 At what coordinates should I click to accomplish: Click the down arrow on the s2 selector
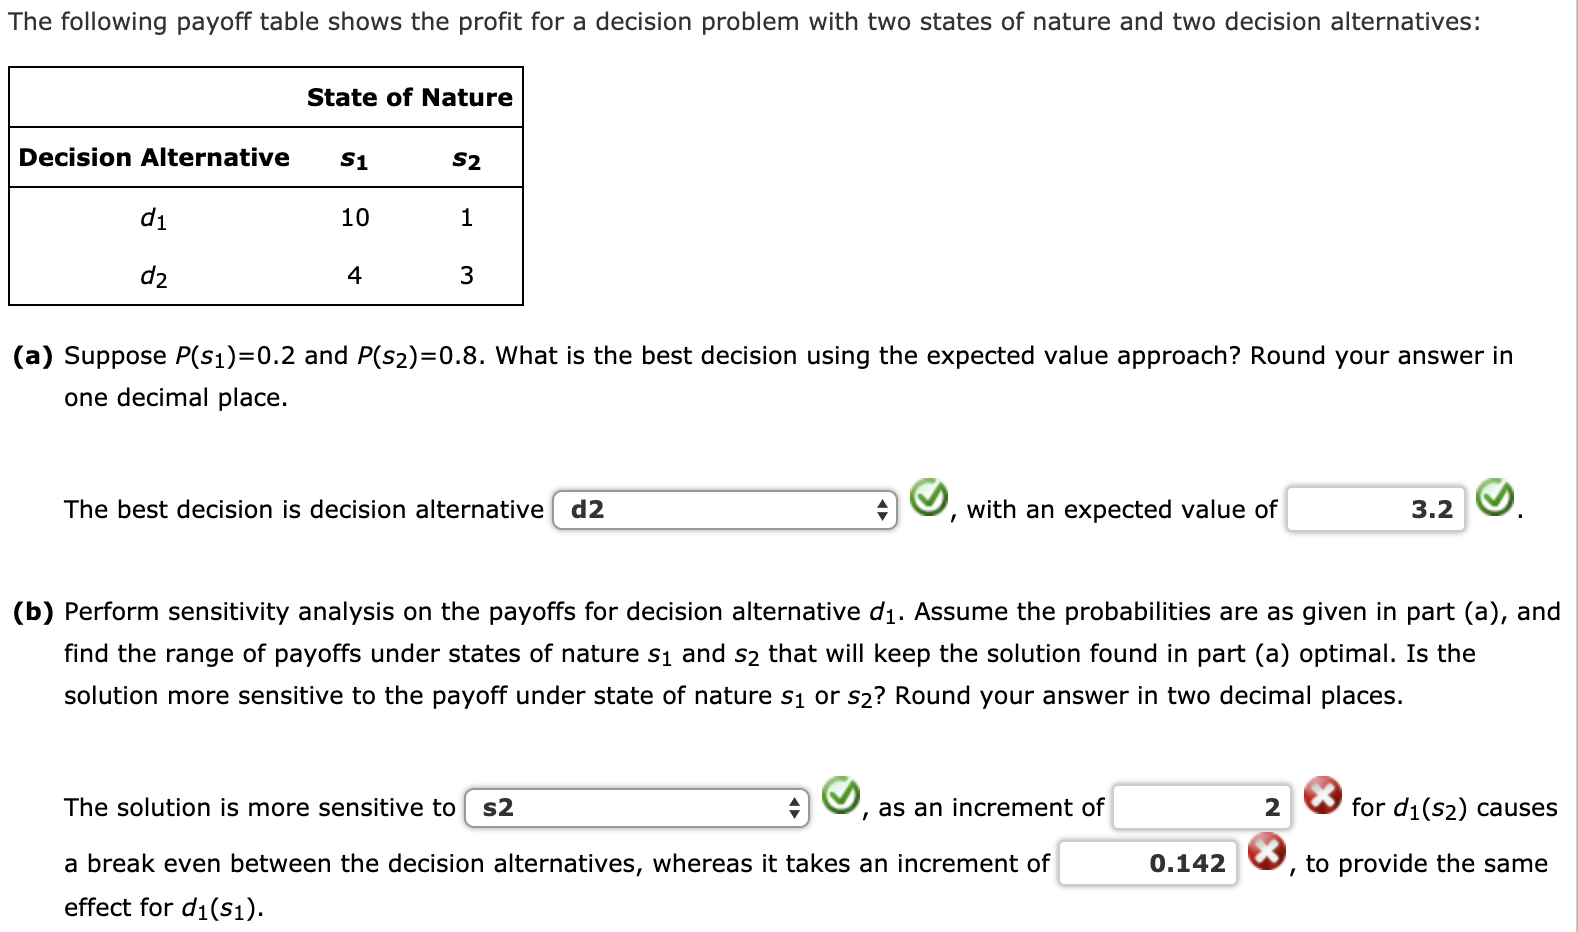tap(795, 813)
